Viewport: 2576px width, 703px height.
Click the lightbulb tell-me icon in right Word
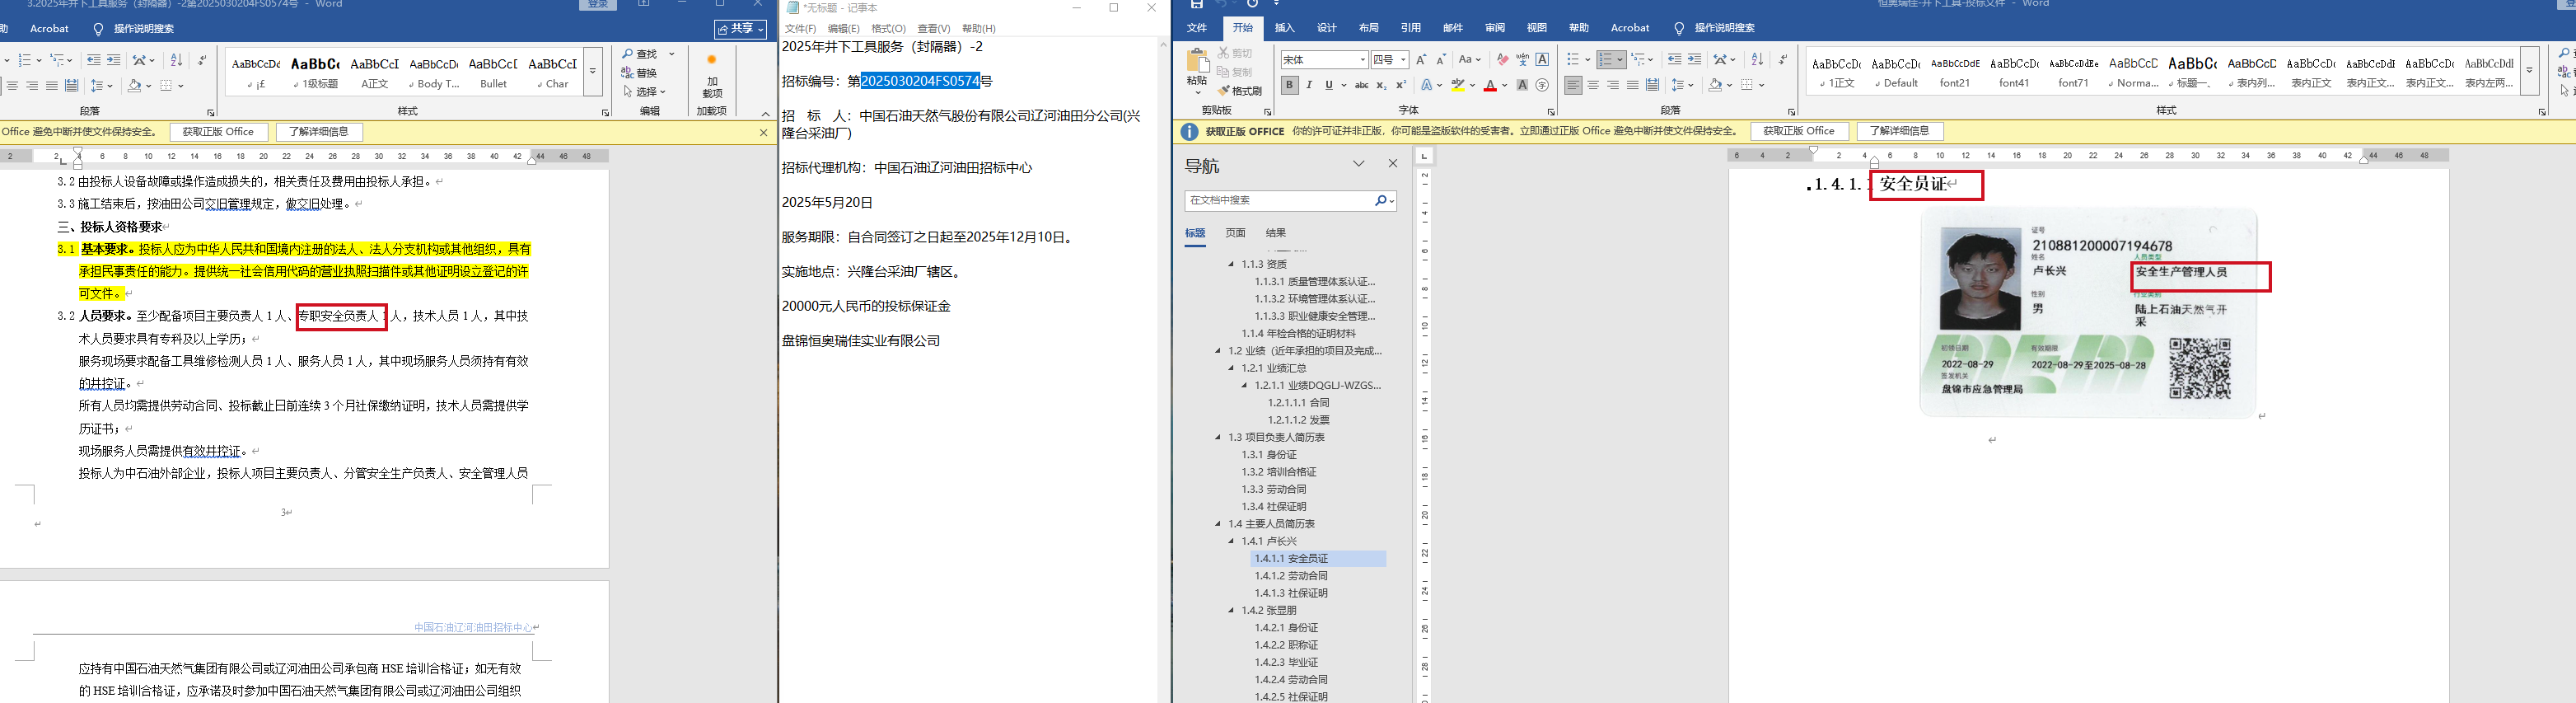[x=1679, y=28]
